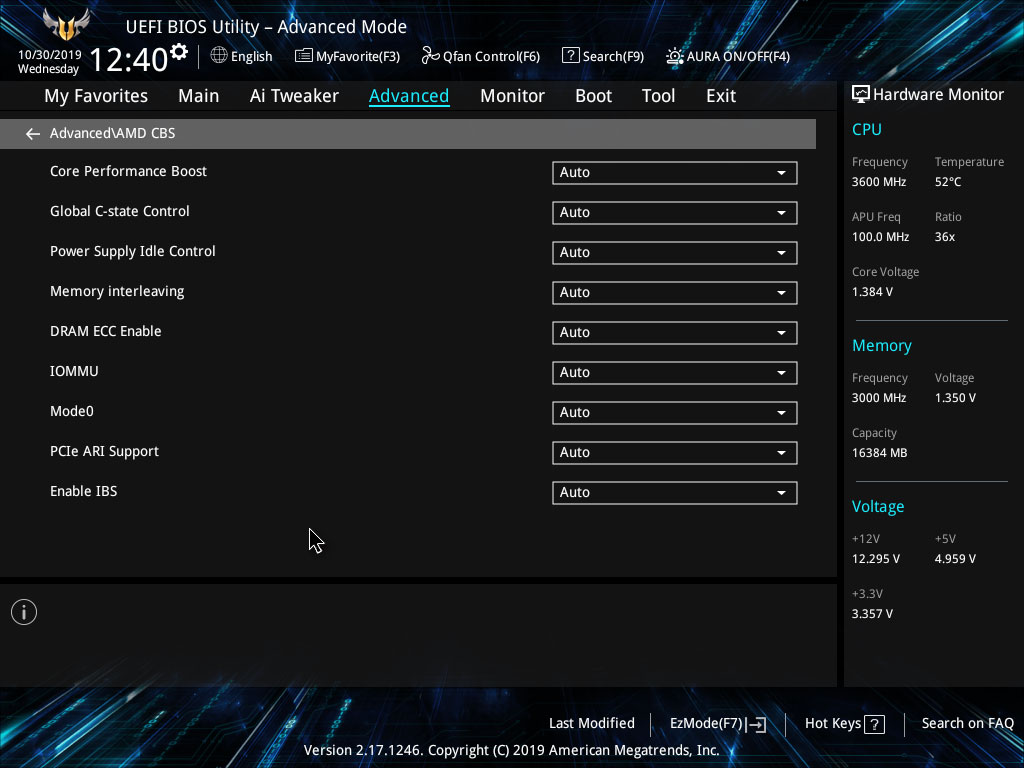Image resolution: width=1024 pixels, height=768 pixels.
Task: Select Power Supply Idle Control label
Action: [x=133, y=251]
